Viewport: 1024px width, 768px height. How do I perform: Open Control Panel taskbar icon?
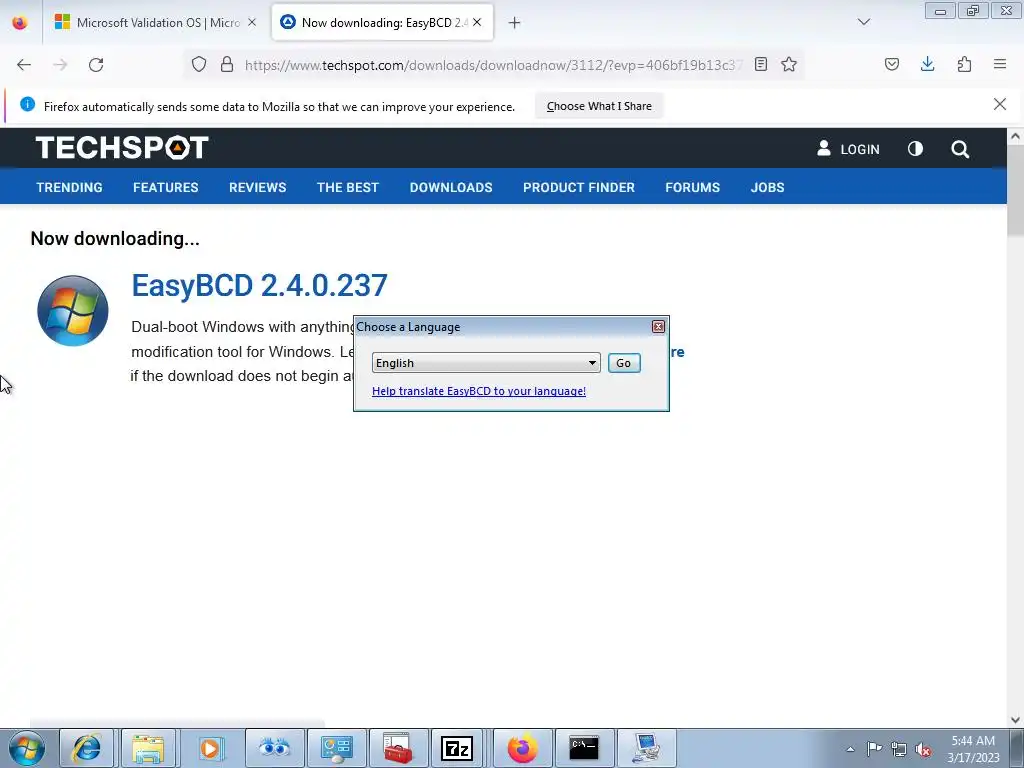click(336, 748)
